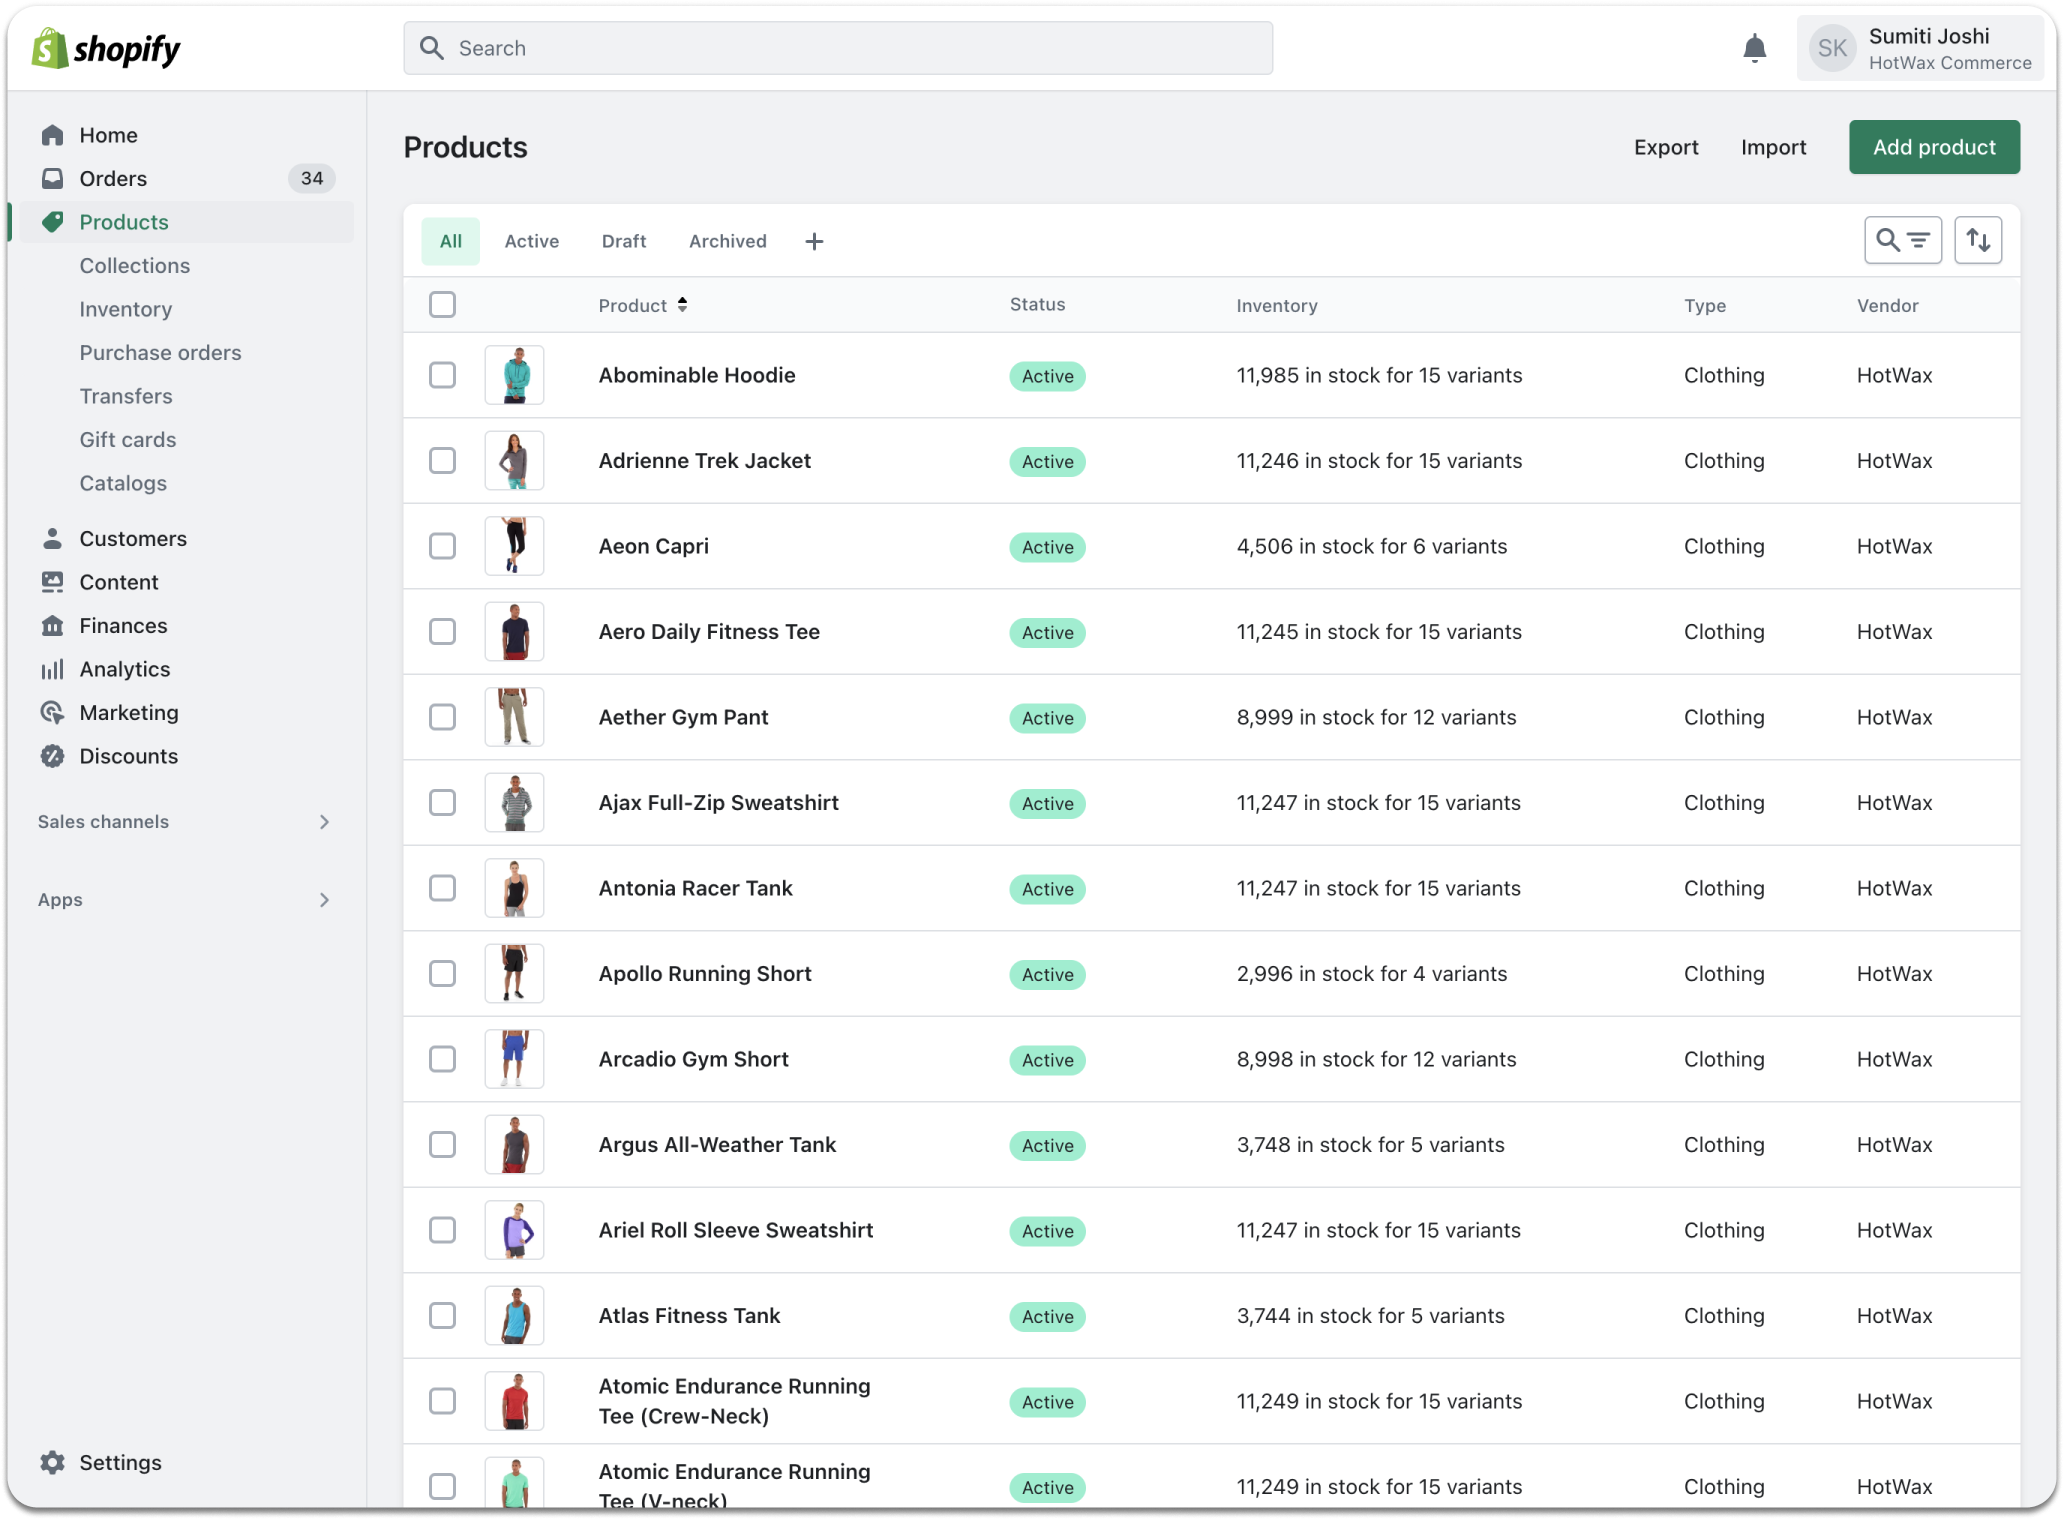The image size is (2064, 1520).
Task: Sort by the Product column arrows
Action: 682,305
